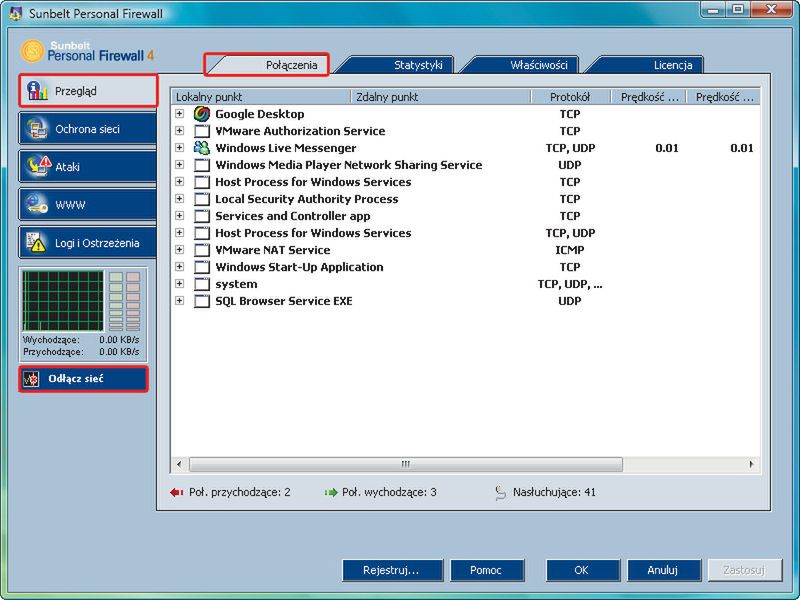Expand the SQL Browser Service EXE entry

coord(180,301)
